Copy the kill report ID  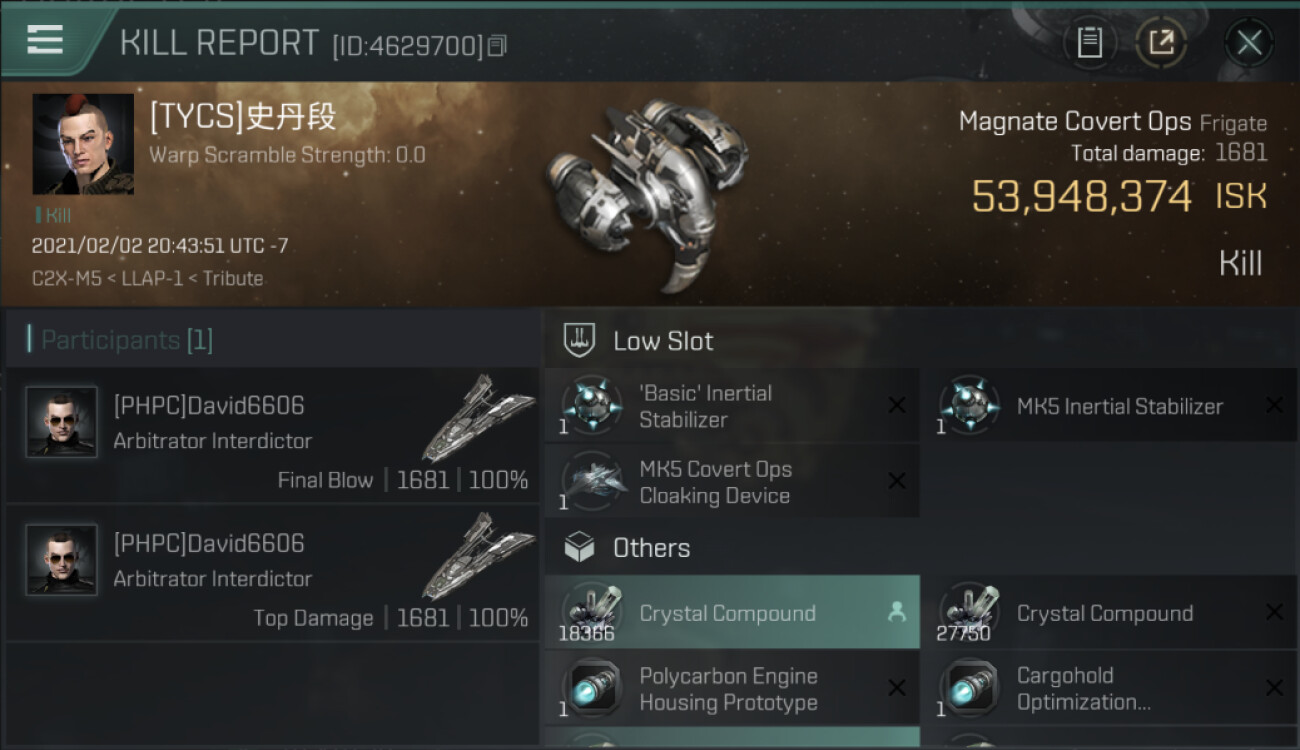click(x=497, y=46)
